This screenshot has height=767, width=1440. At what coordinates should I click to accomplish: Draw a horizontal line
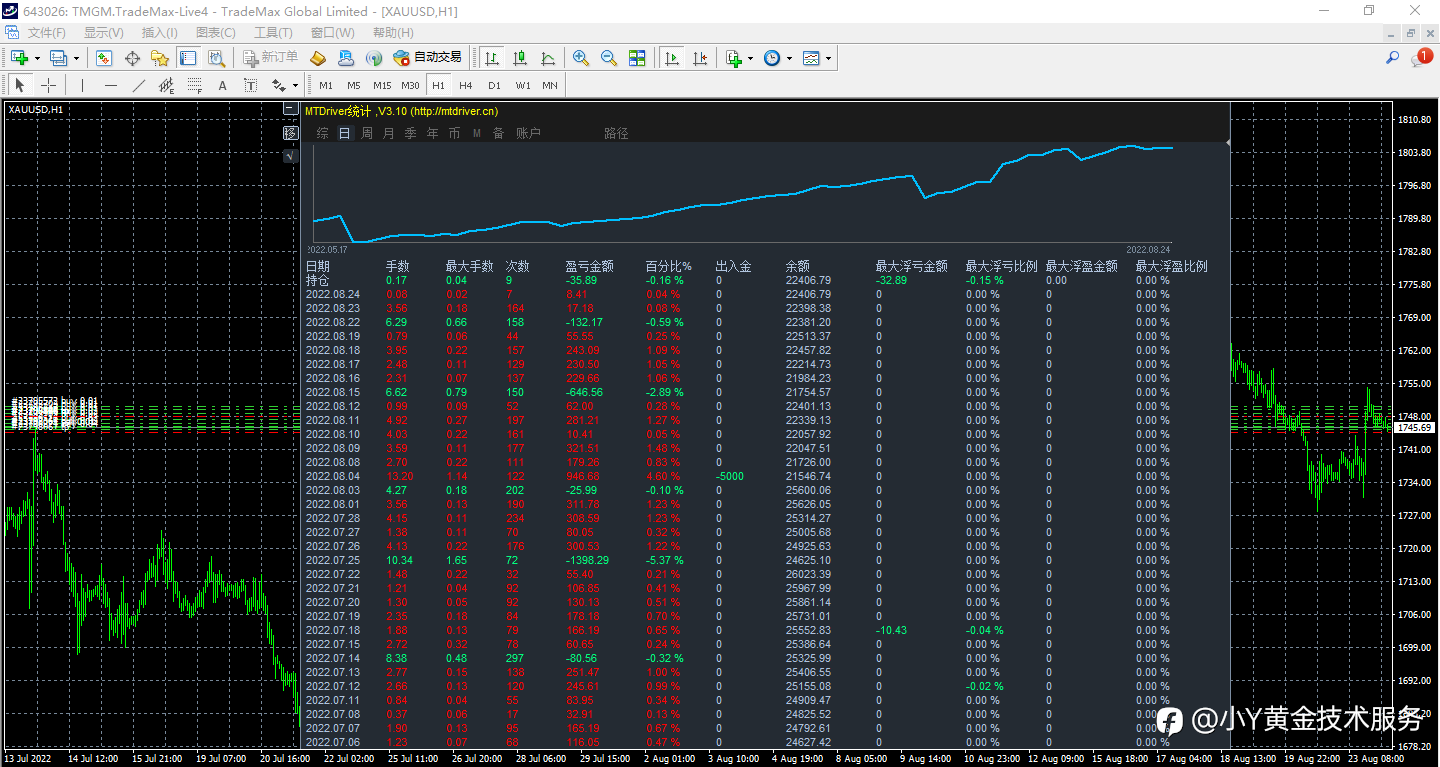(x=110, y=85)
